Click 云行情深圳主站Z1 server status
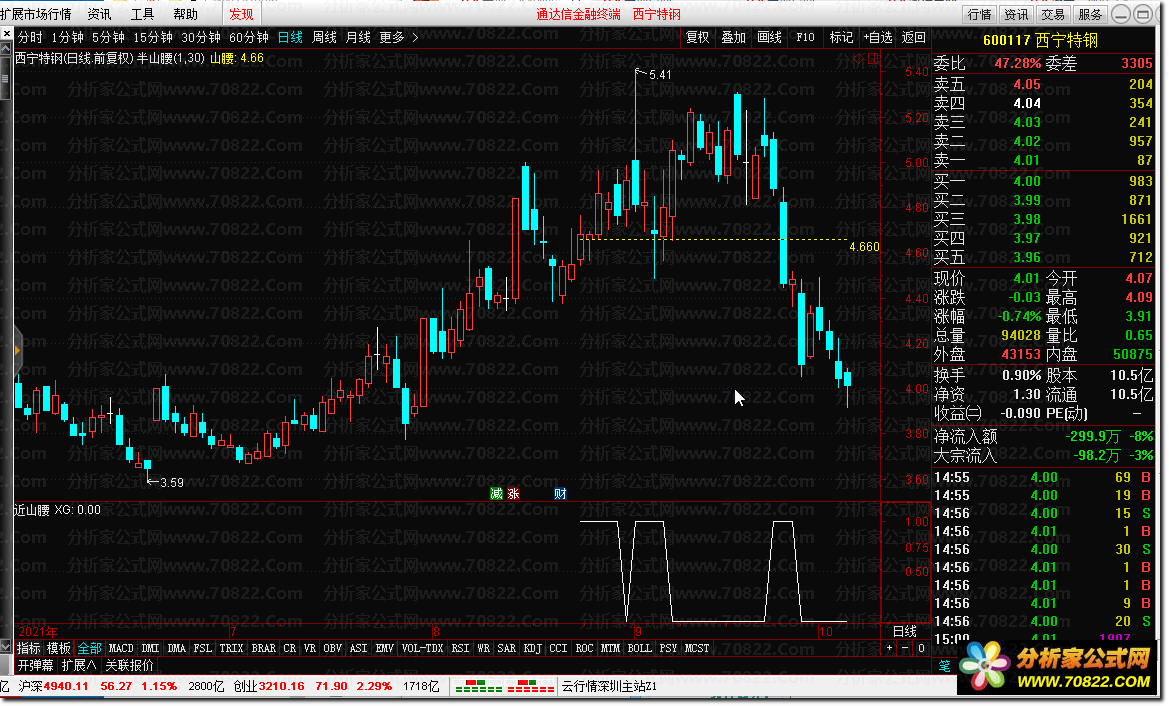Screen dimensions: 1169x706 [609, 686]
